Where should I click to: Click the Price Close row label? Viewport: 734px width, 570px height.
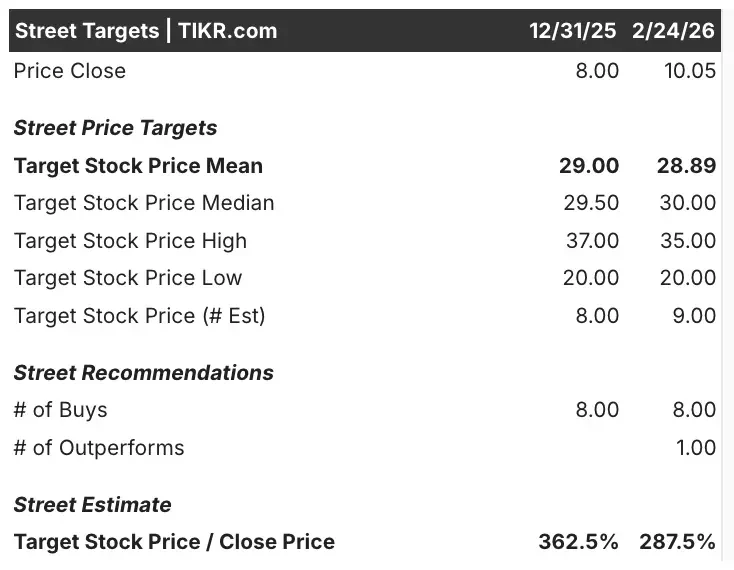(70, 71)
